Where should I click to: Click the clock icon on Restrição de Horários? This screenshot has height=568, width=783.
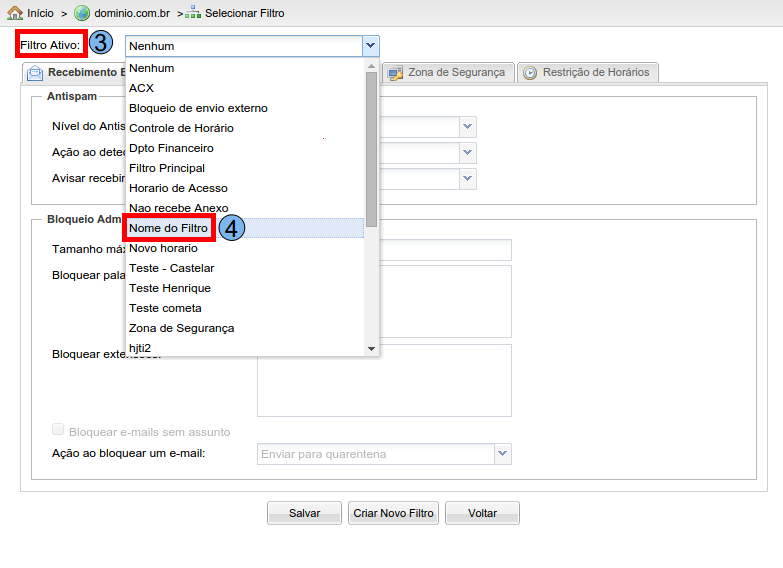(x=530, y=73)
